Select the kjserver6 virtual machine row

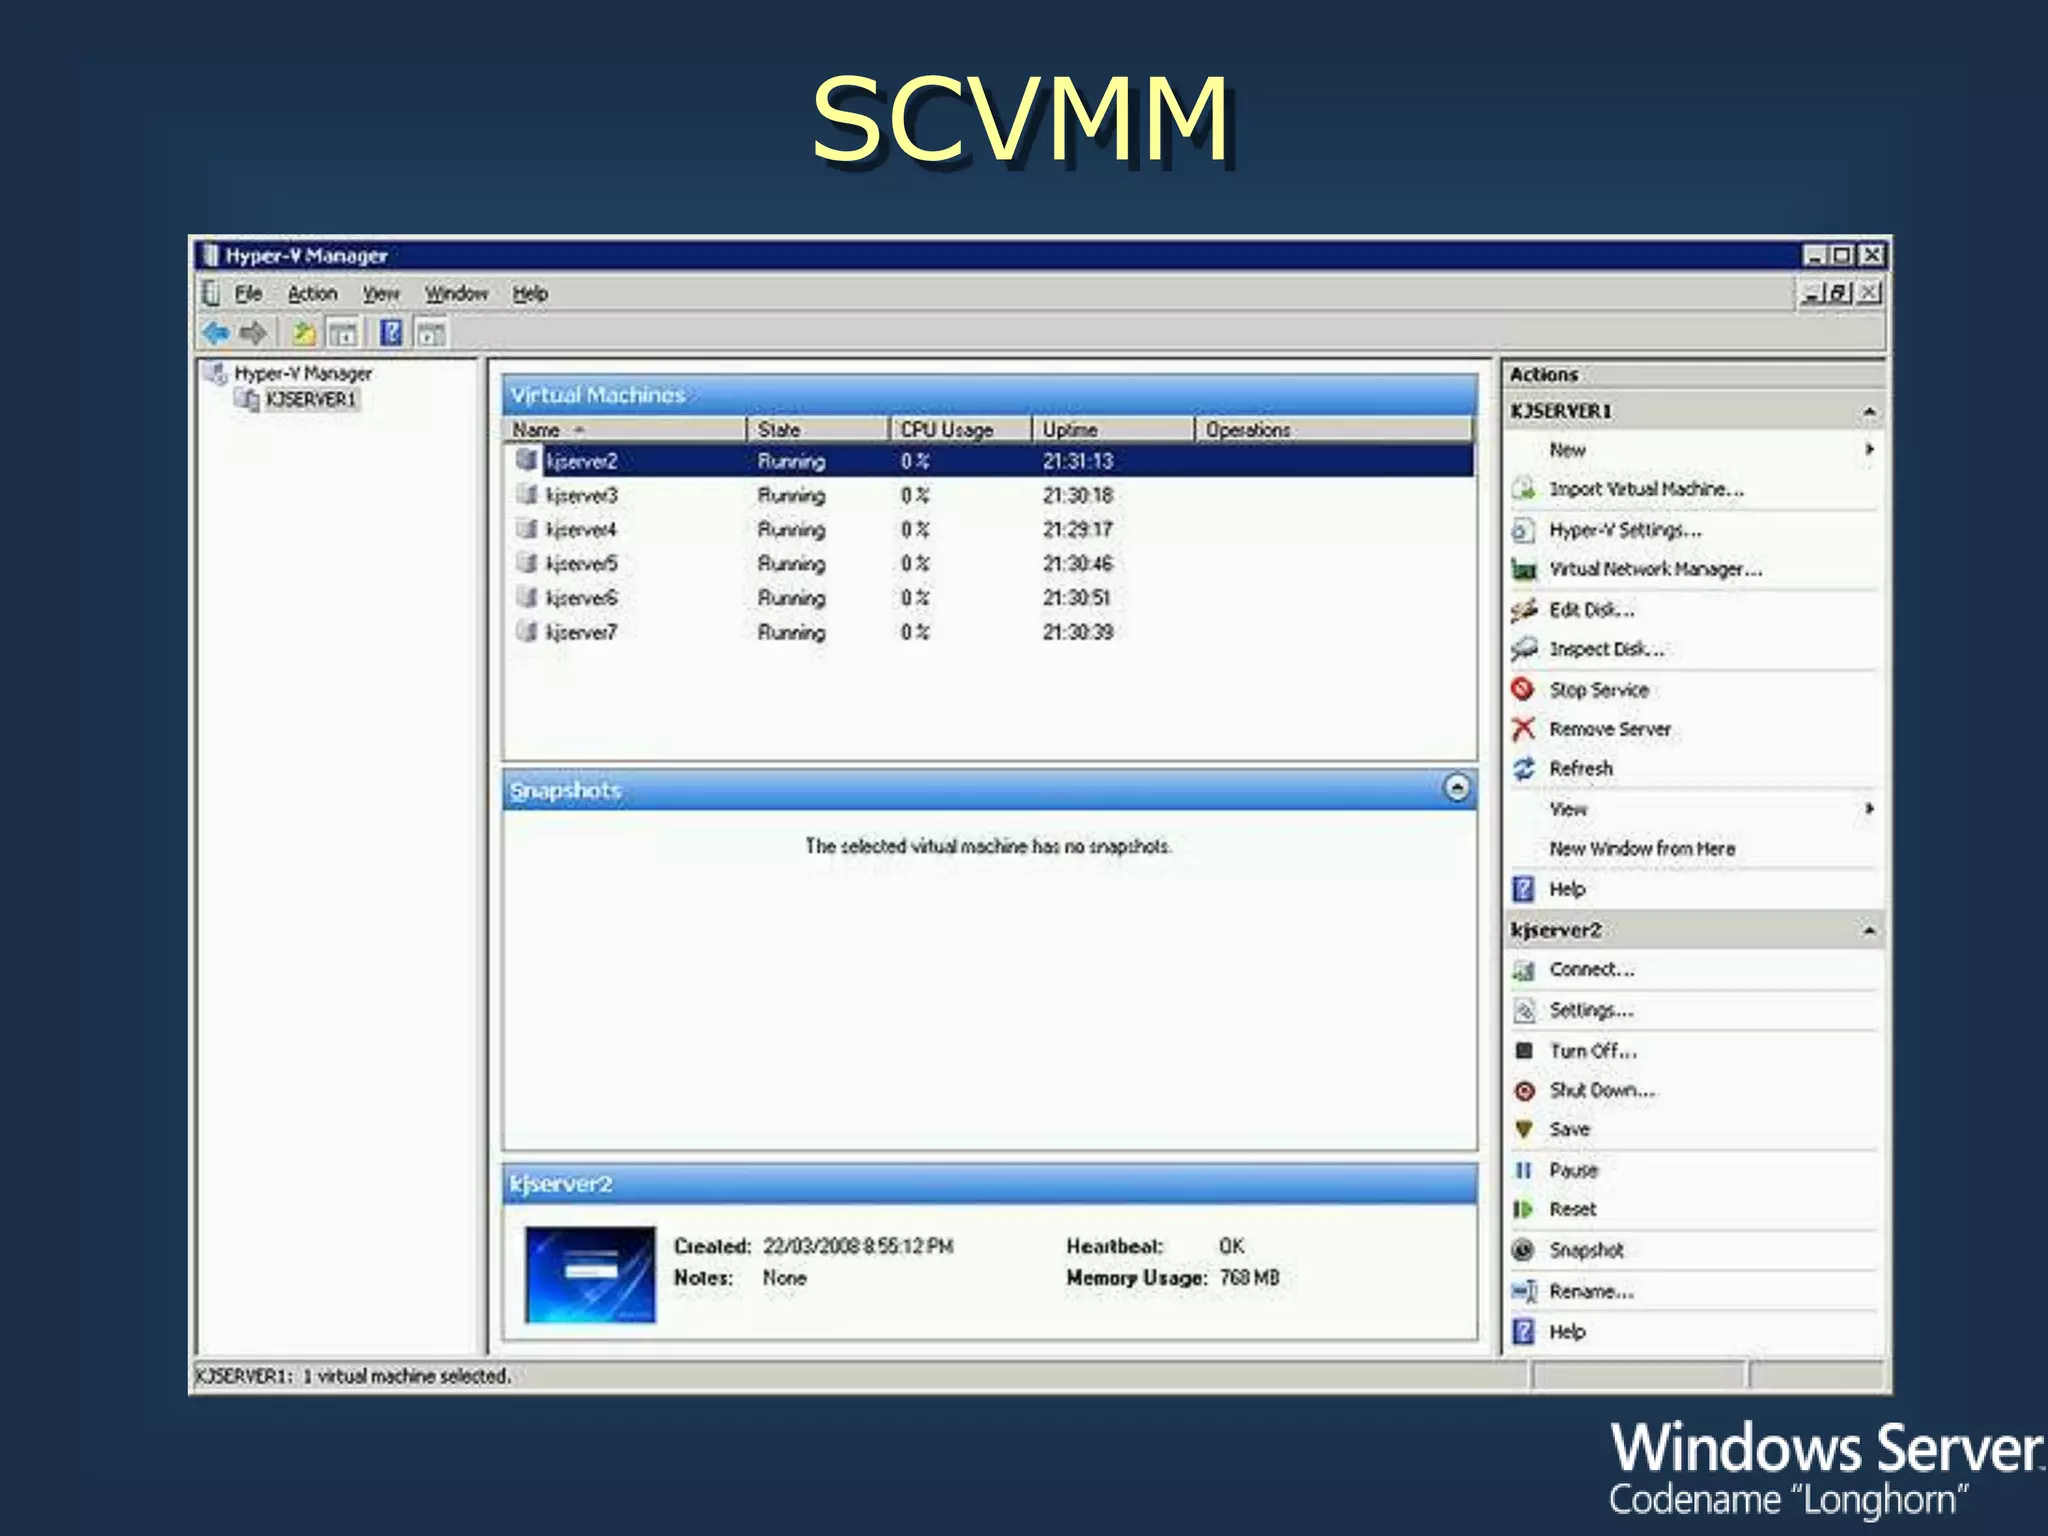(990, 598)
